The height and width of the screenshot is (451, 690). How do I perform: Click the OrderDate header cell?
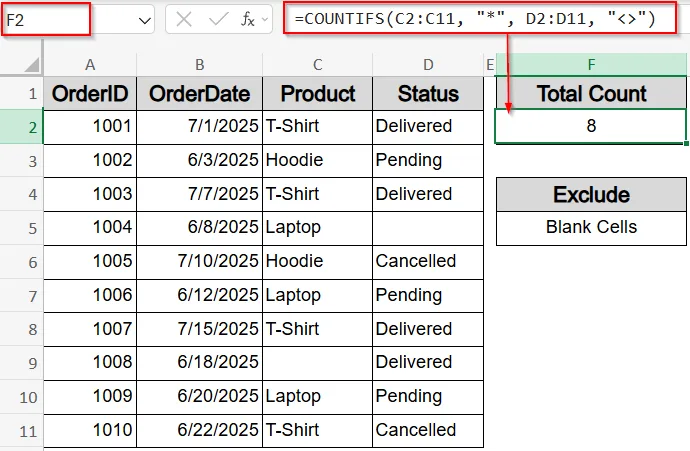click(x=199, y=93)
